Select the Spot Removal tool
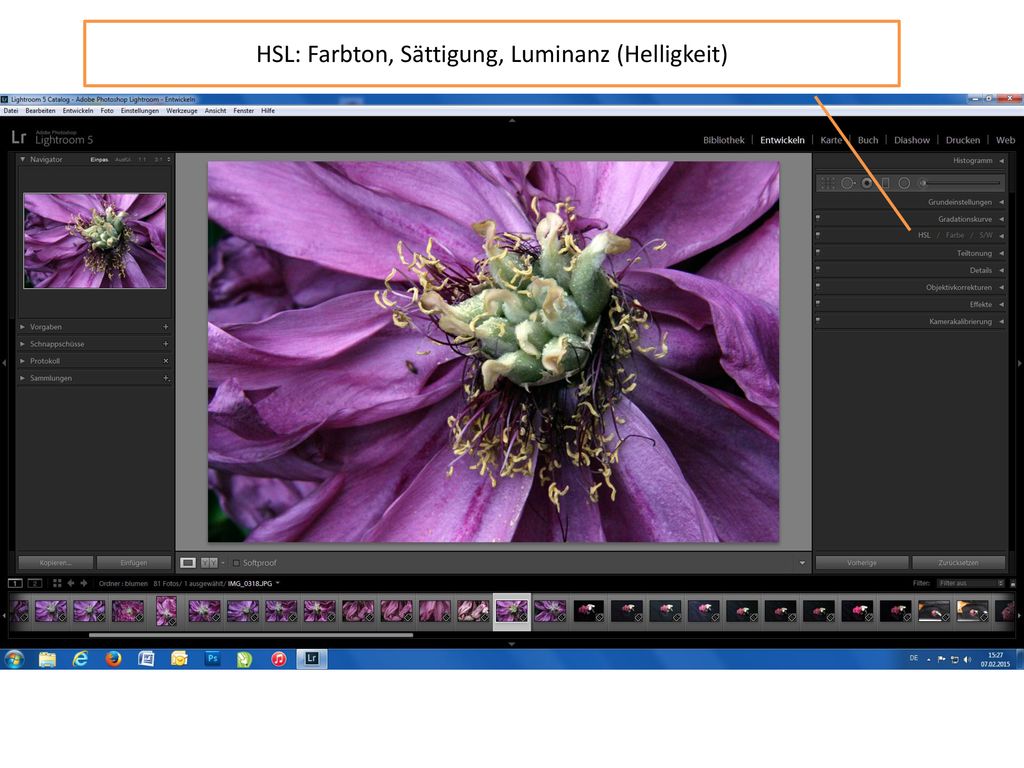Viewport: 1024px width, 768px height. 847,184
